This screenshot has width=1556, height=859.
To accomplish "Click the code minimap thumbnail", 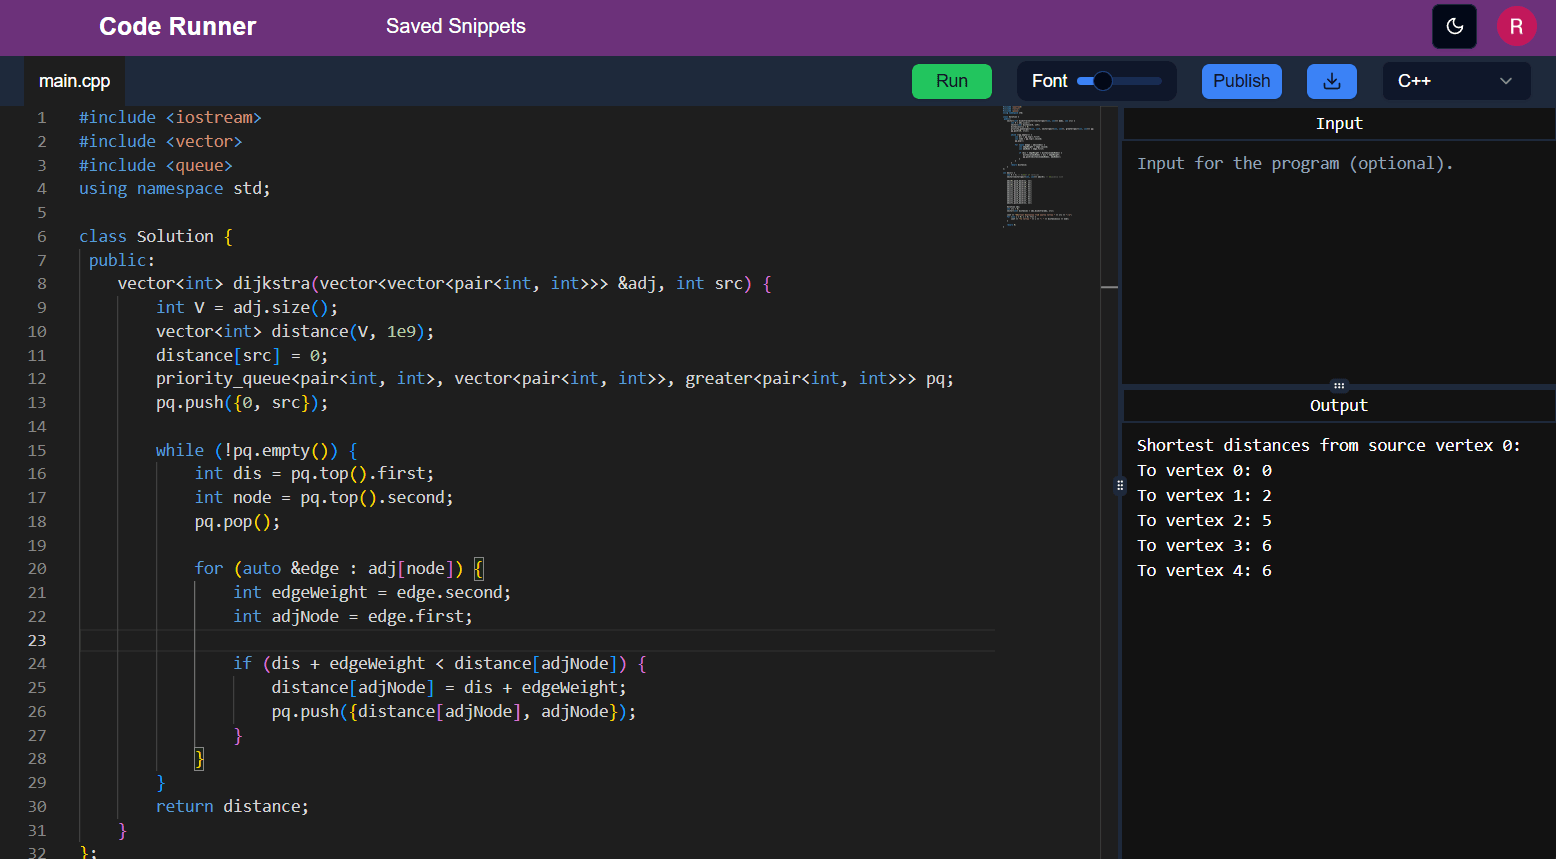I will pyautogui.click(x=1049, y=166).
